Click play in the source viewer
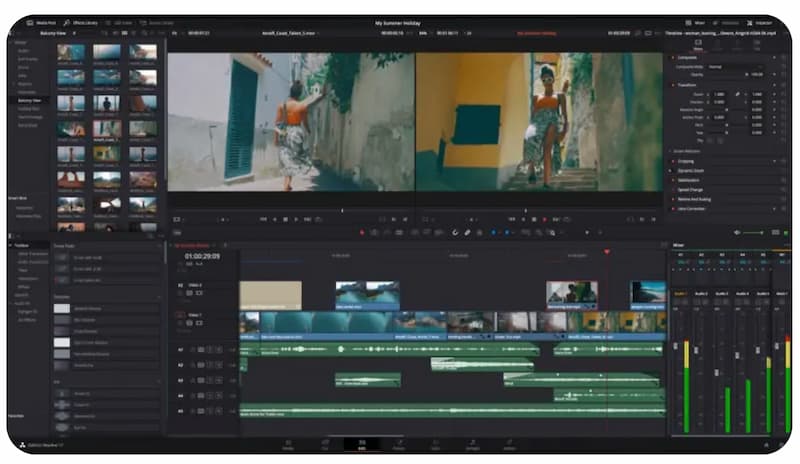 pos(298,218)
